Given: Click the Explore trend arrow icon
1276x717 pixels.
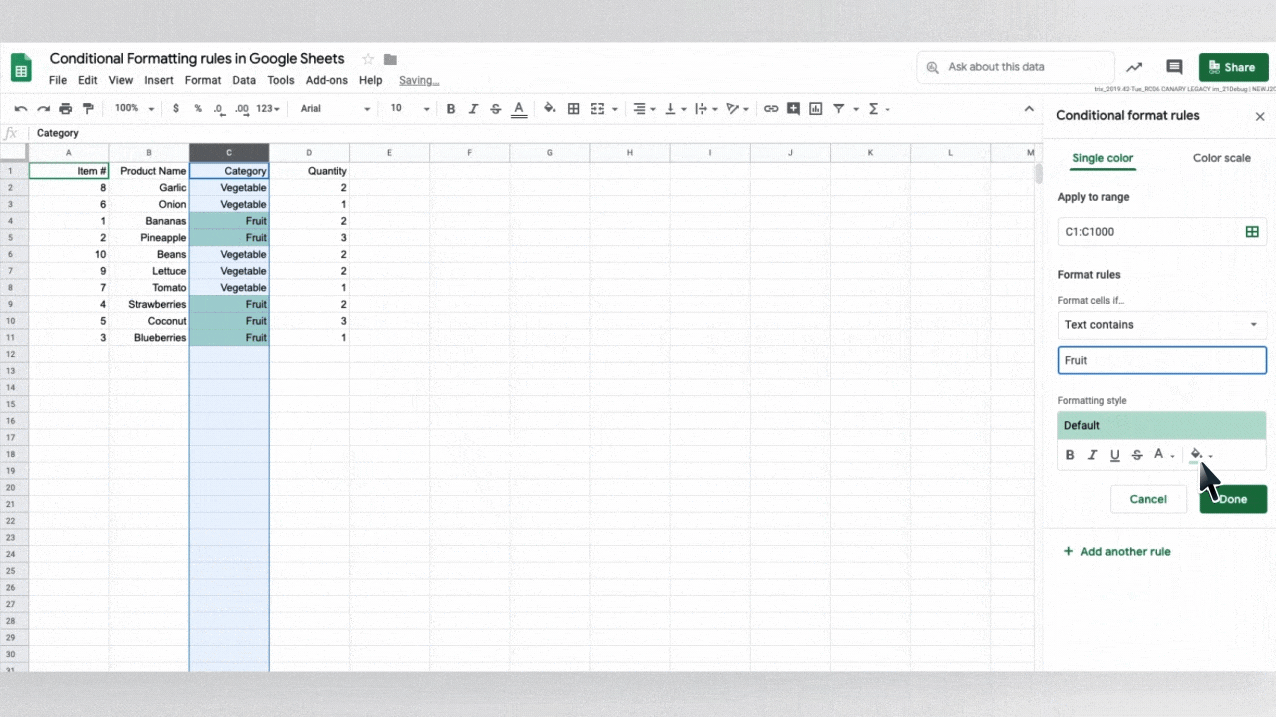Looking at the screenshot, I should (x=1134, y=67).
